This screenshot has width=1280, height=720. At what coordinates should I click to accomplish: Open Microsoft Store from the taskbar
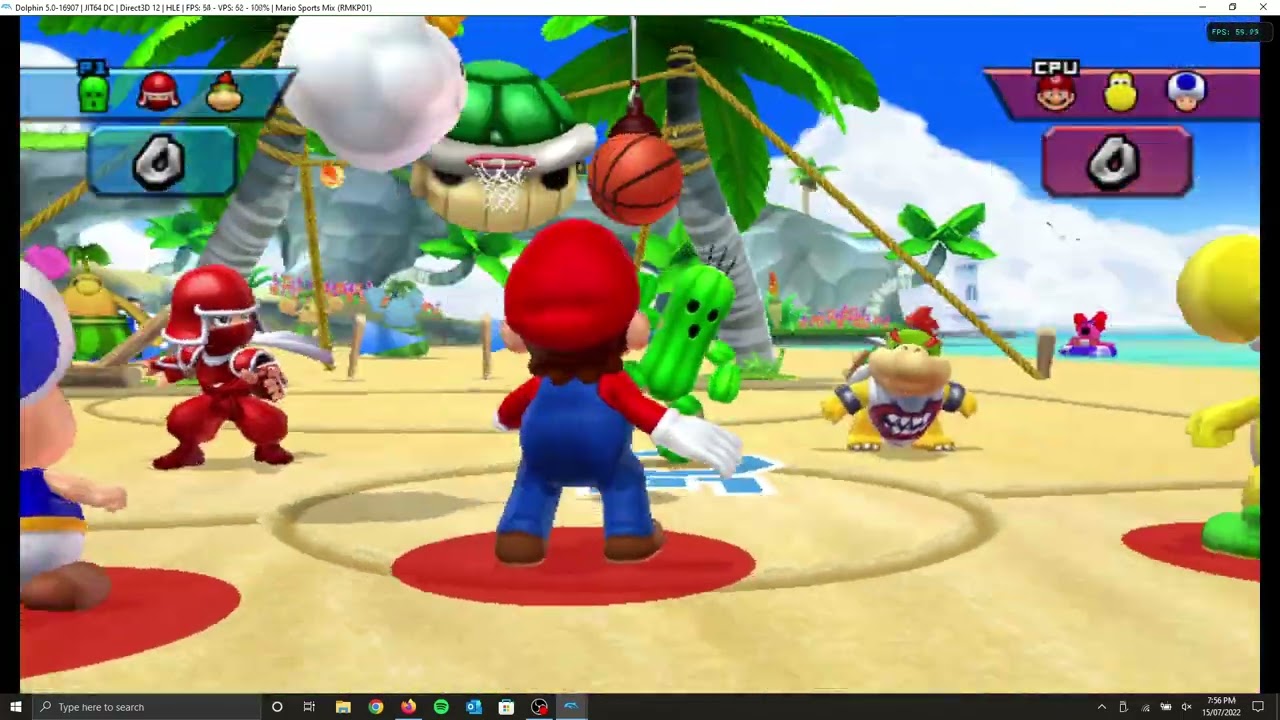(506, 707)
